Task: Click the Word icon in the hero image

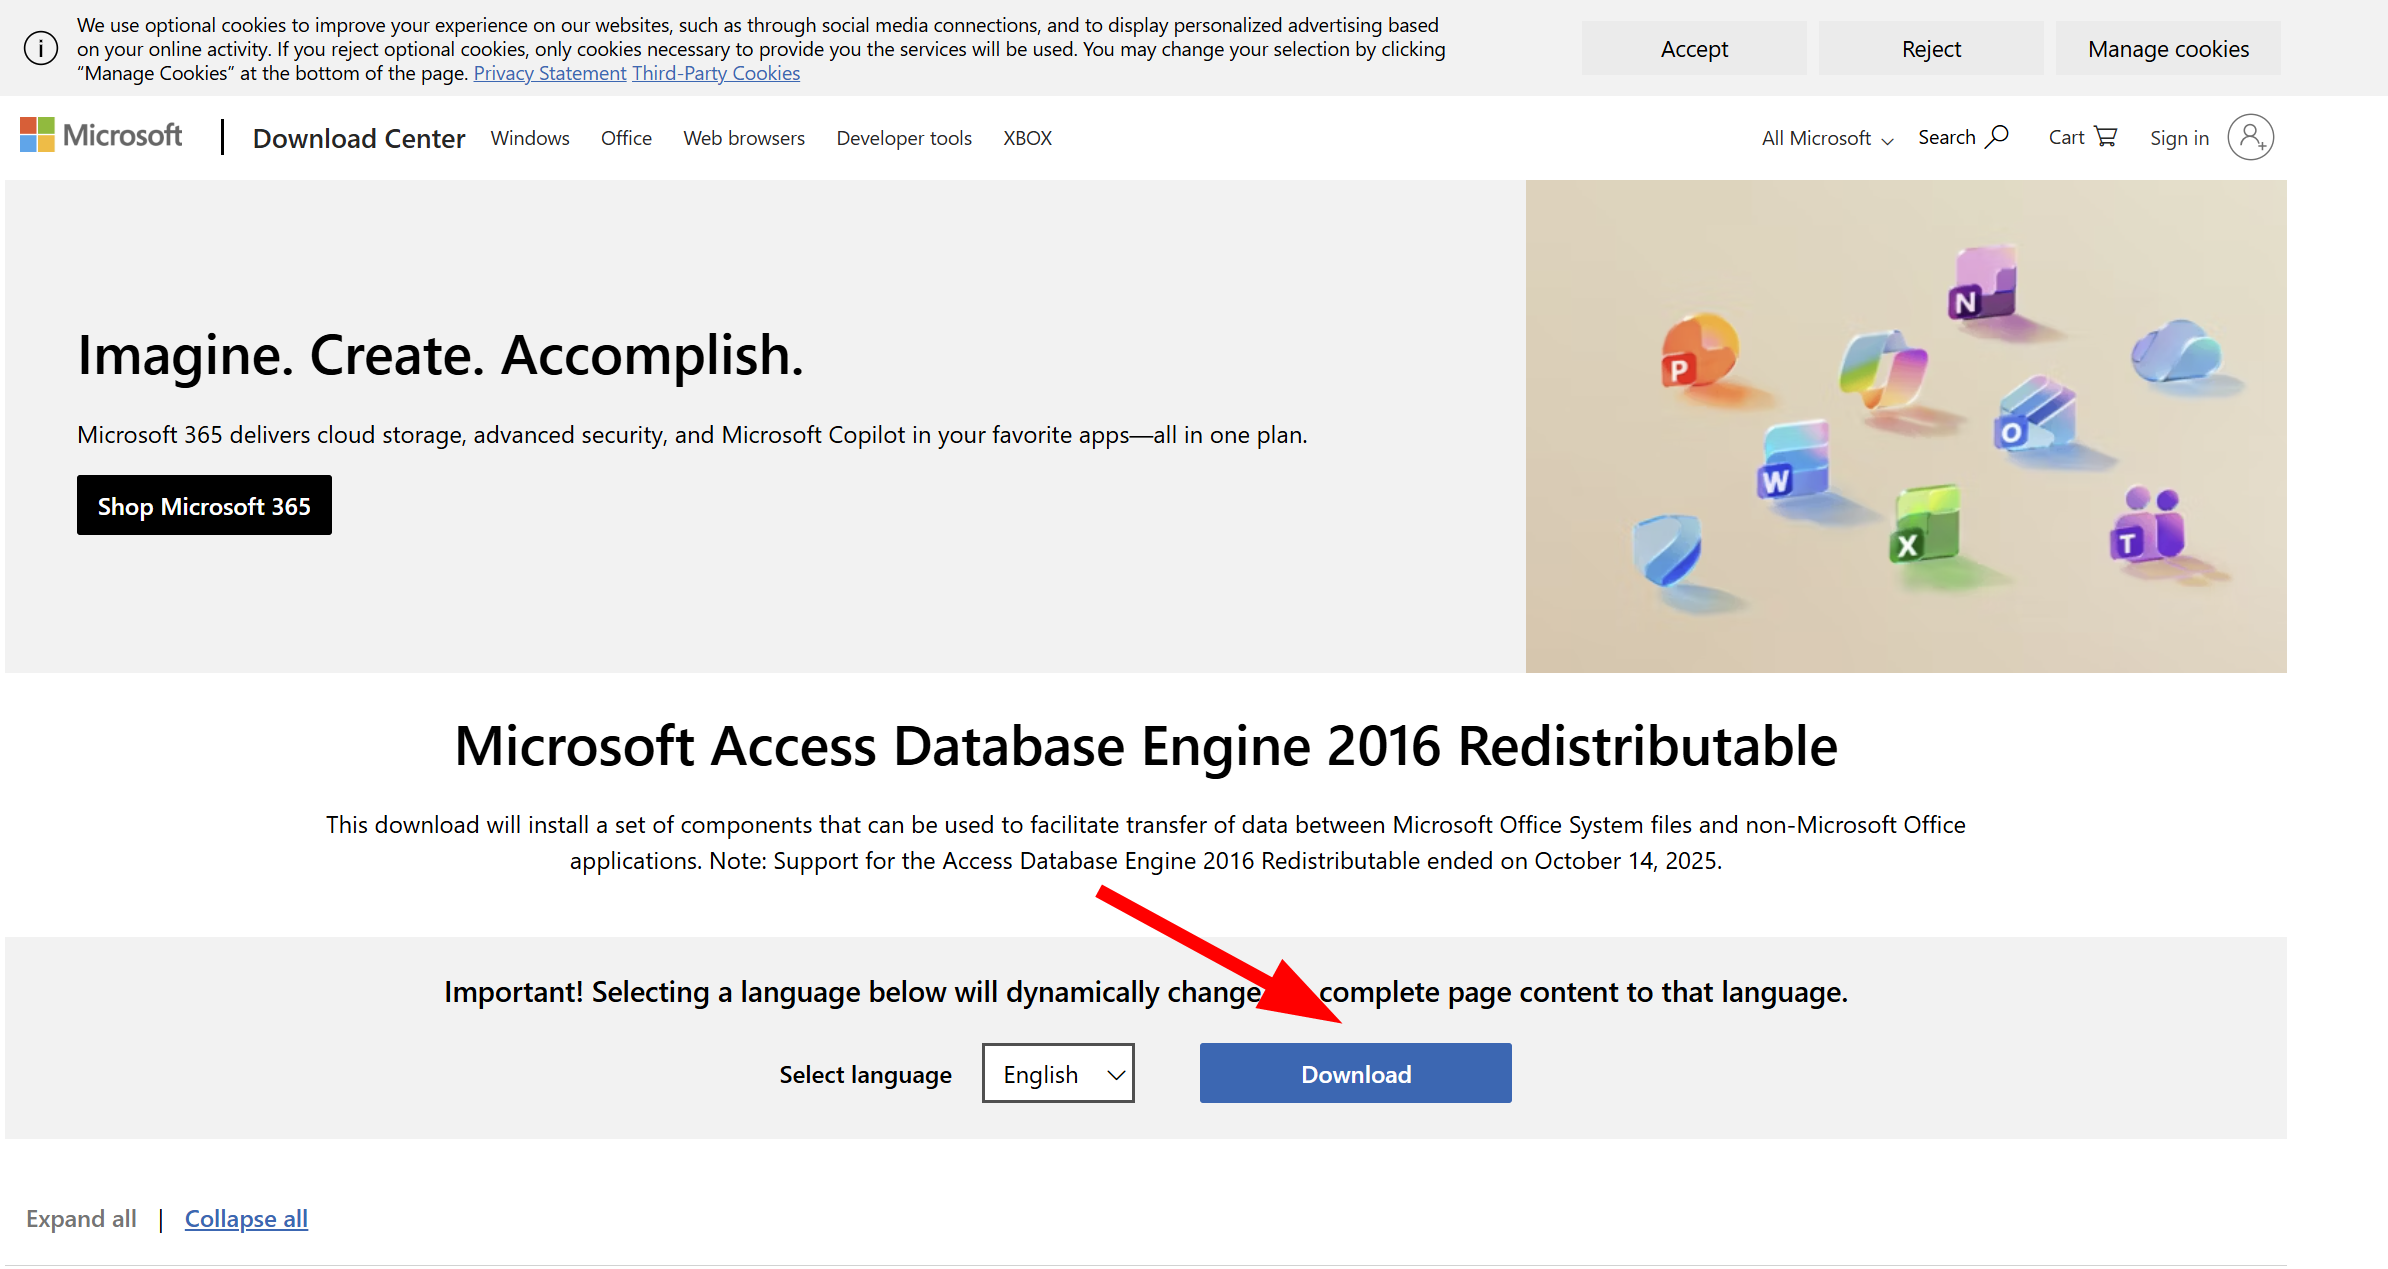Action: (x=1793, y=460)
